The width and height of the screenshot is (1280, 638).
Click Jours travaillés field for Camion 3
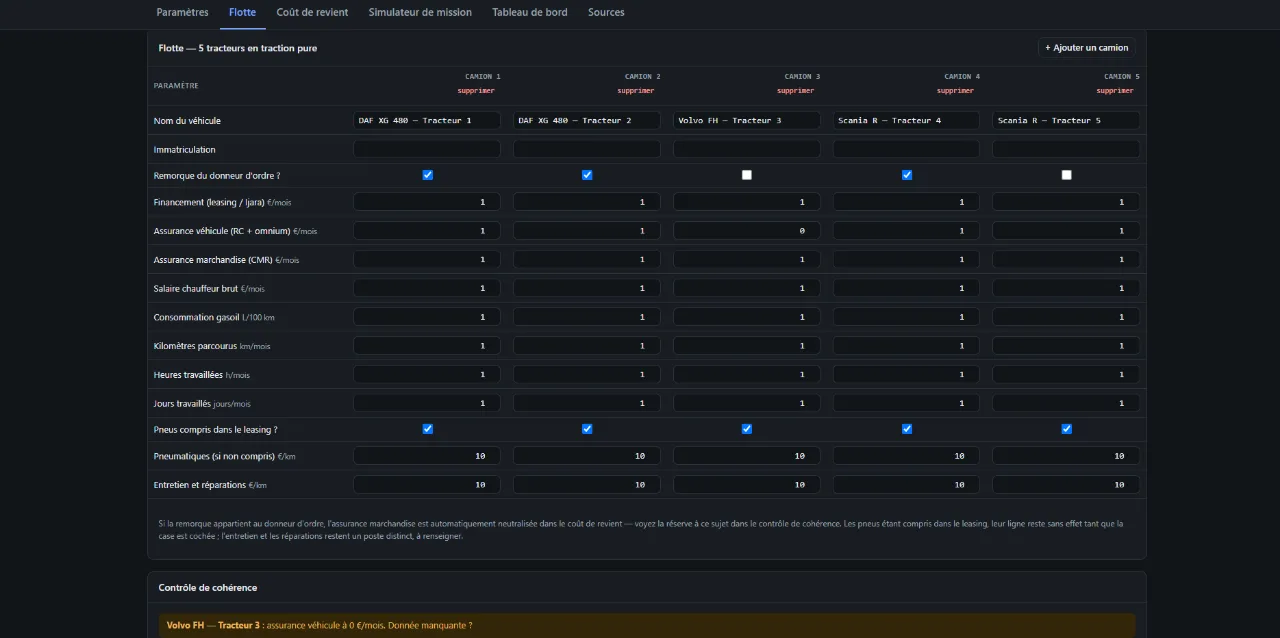coord(747,403)
